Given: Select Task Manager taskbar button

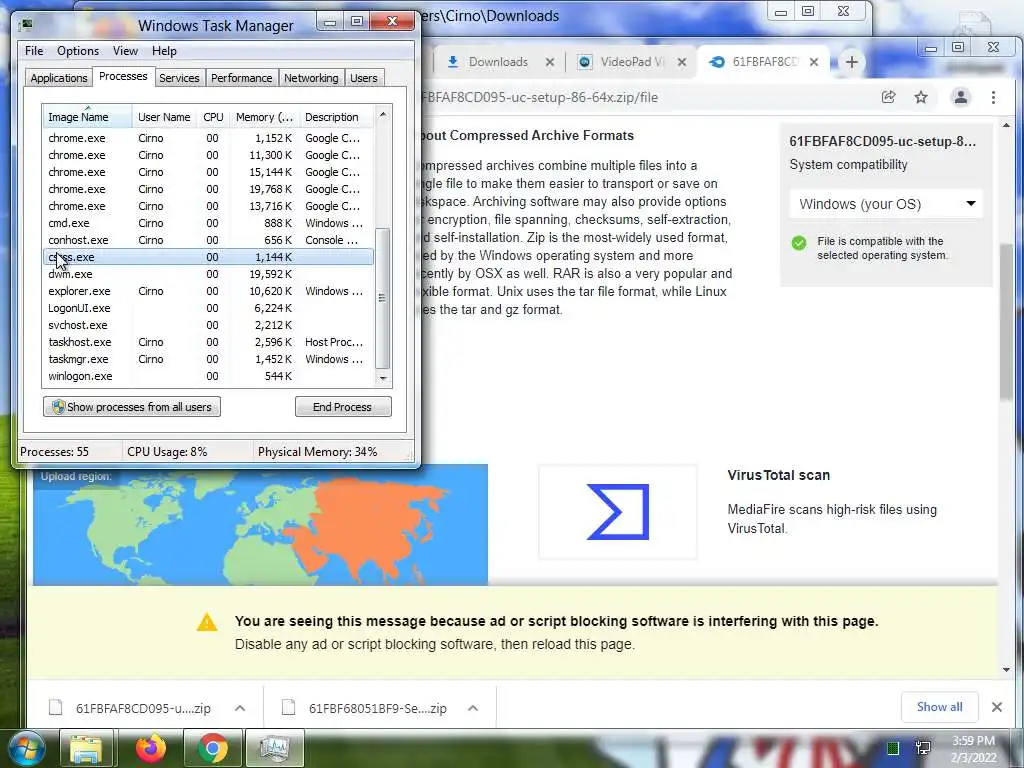Looking at the screenshot, I should point(274,748).
